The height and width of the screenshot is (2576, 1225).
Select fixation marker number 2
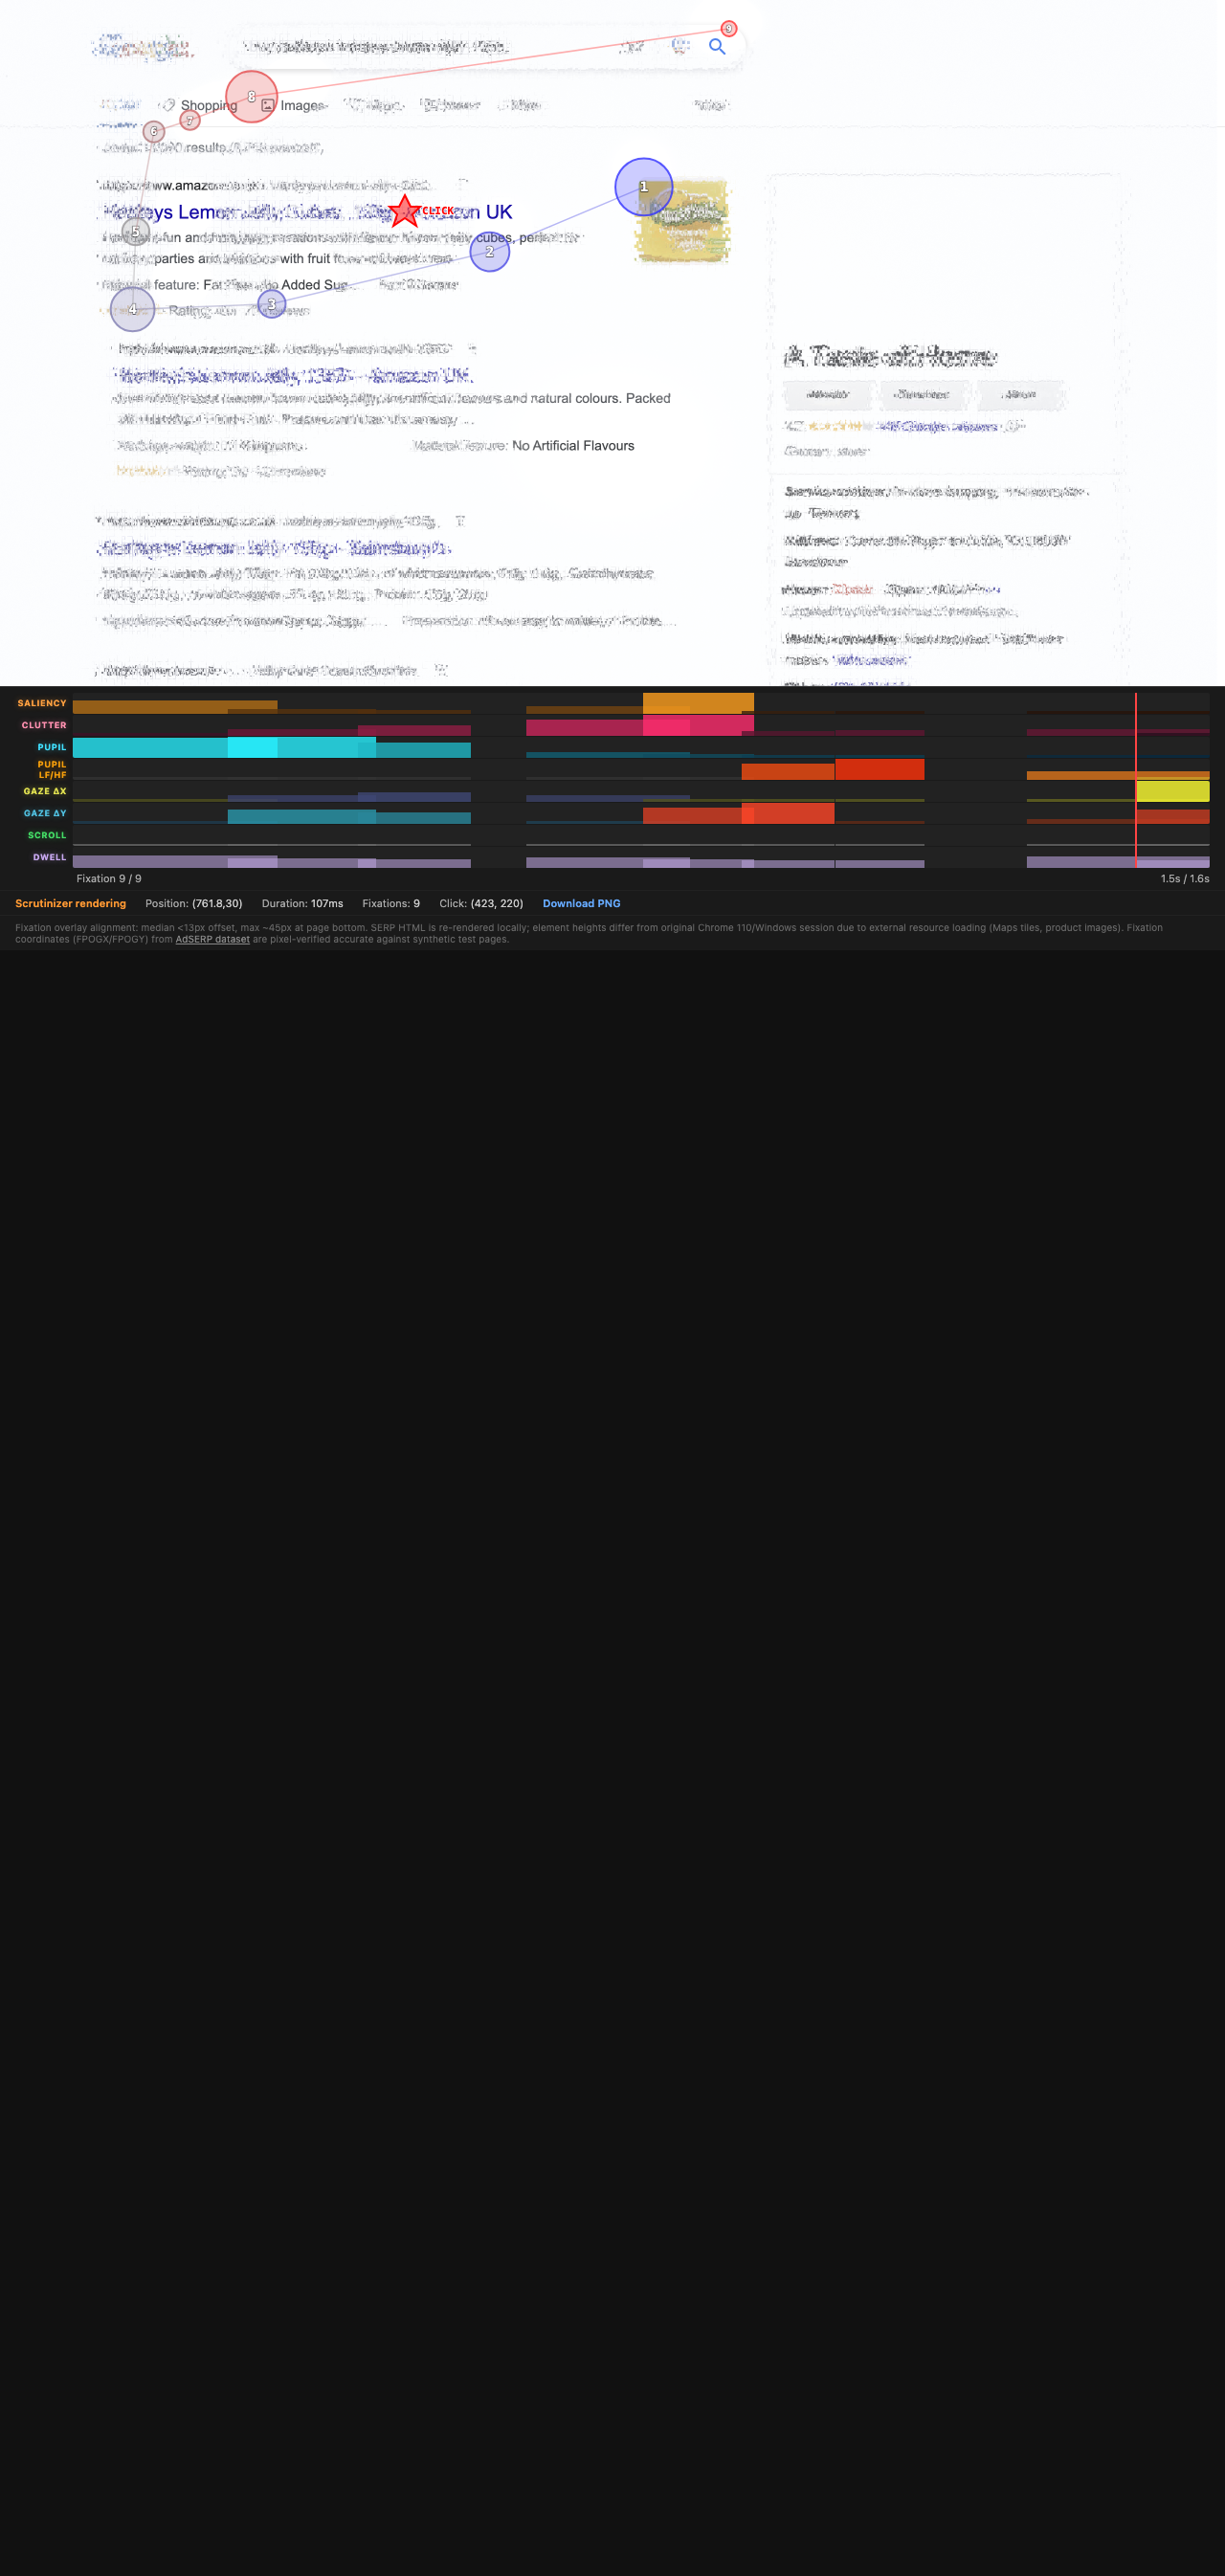pos(489,252)
